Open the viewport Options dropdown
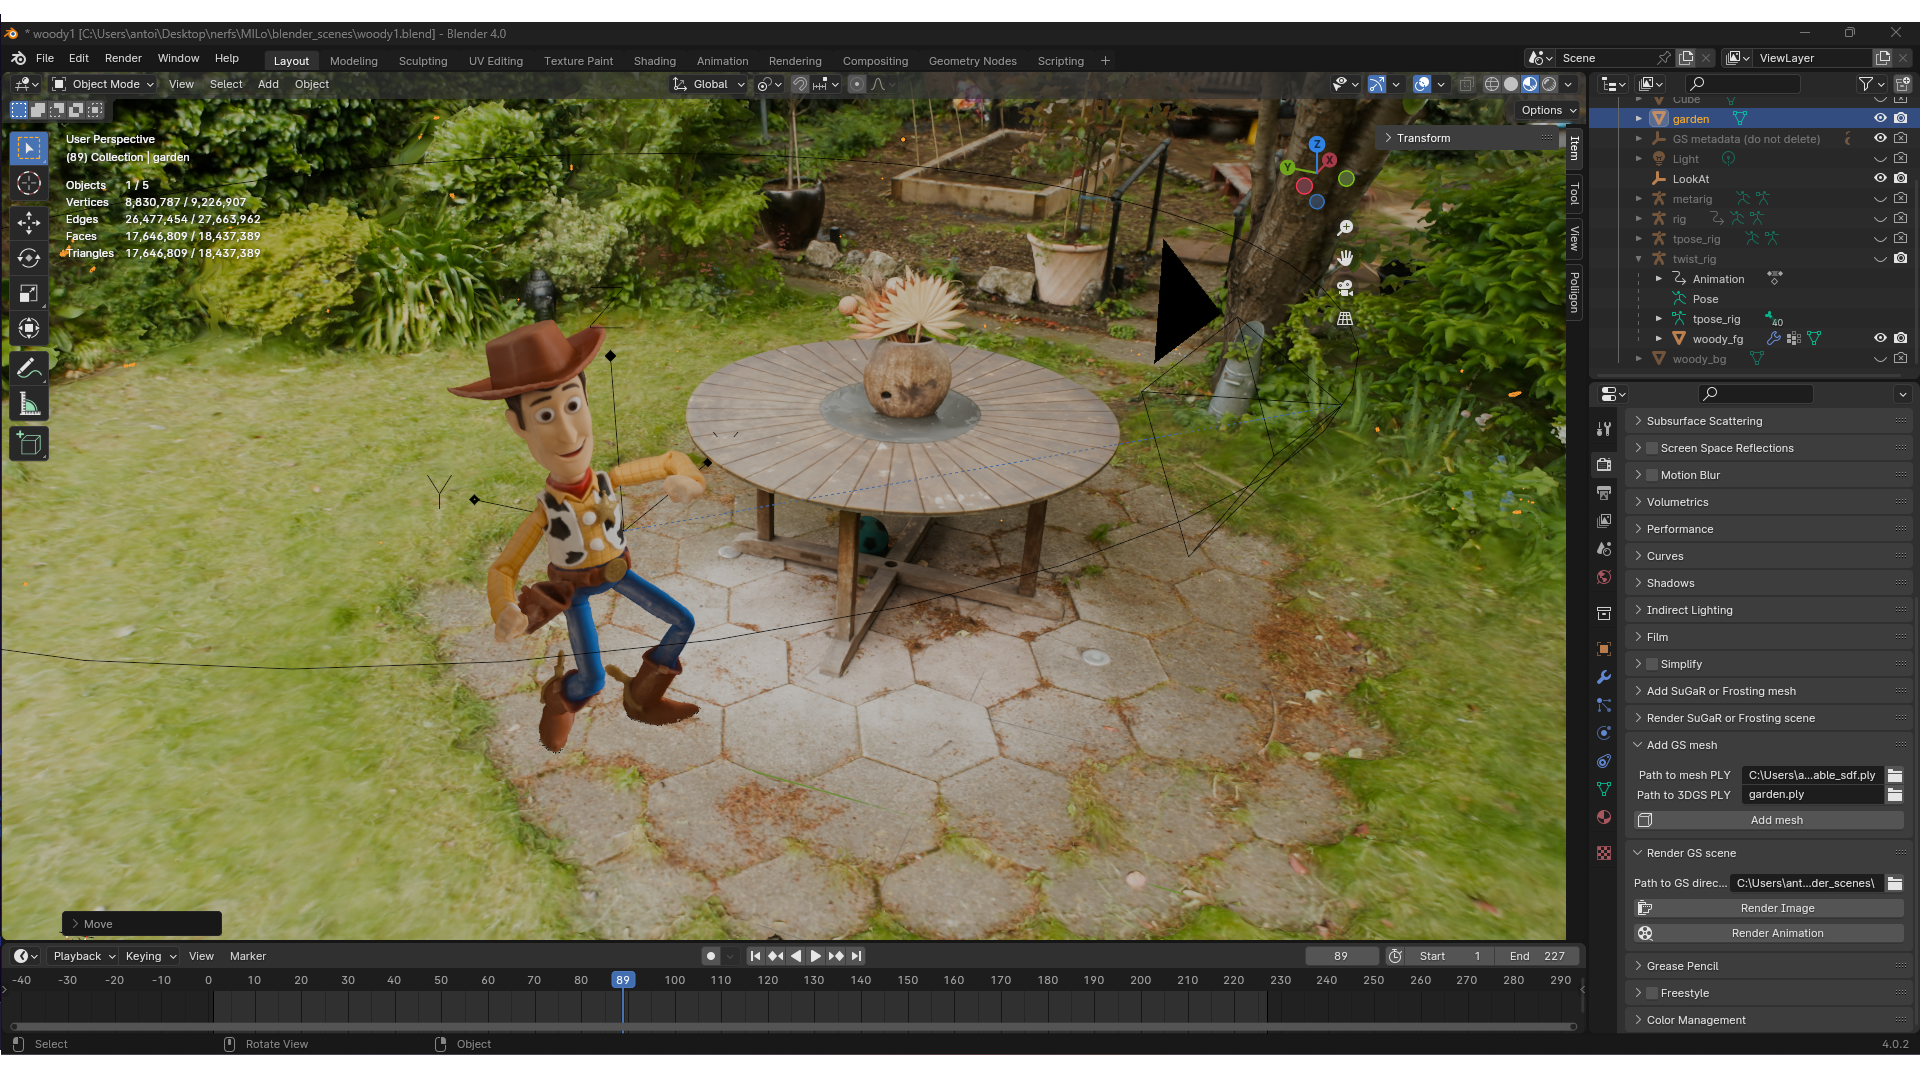This screenshot has height=1080, width=1920. 1548,110
